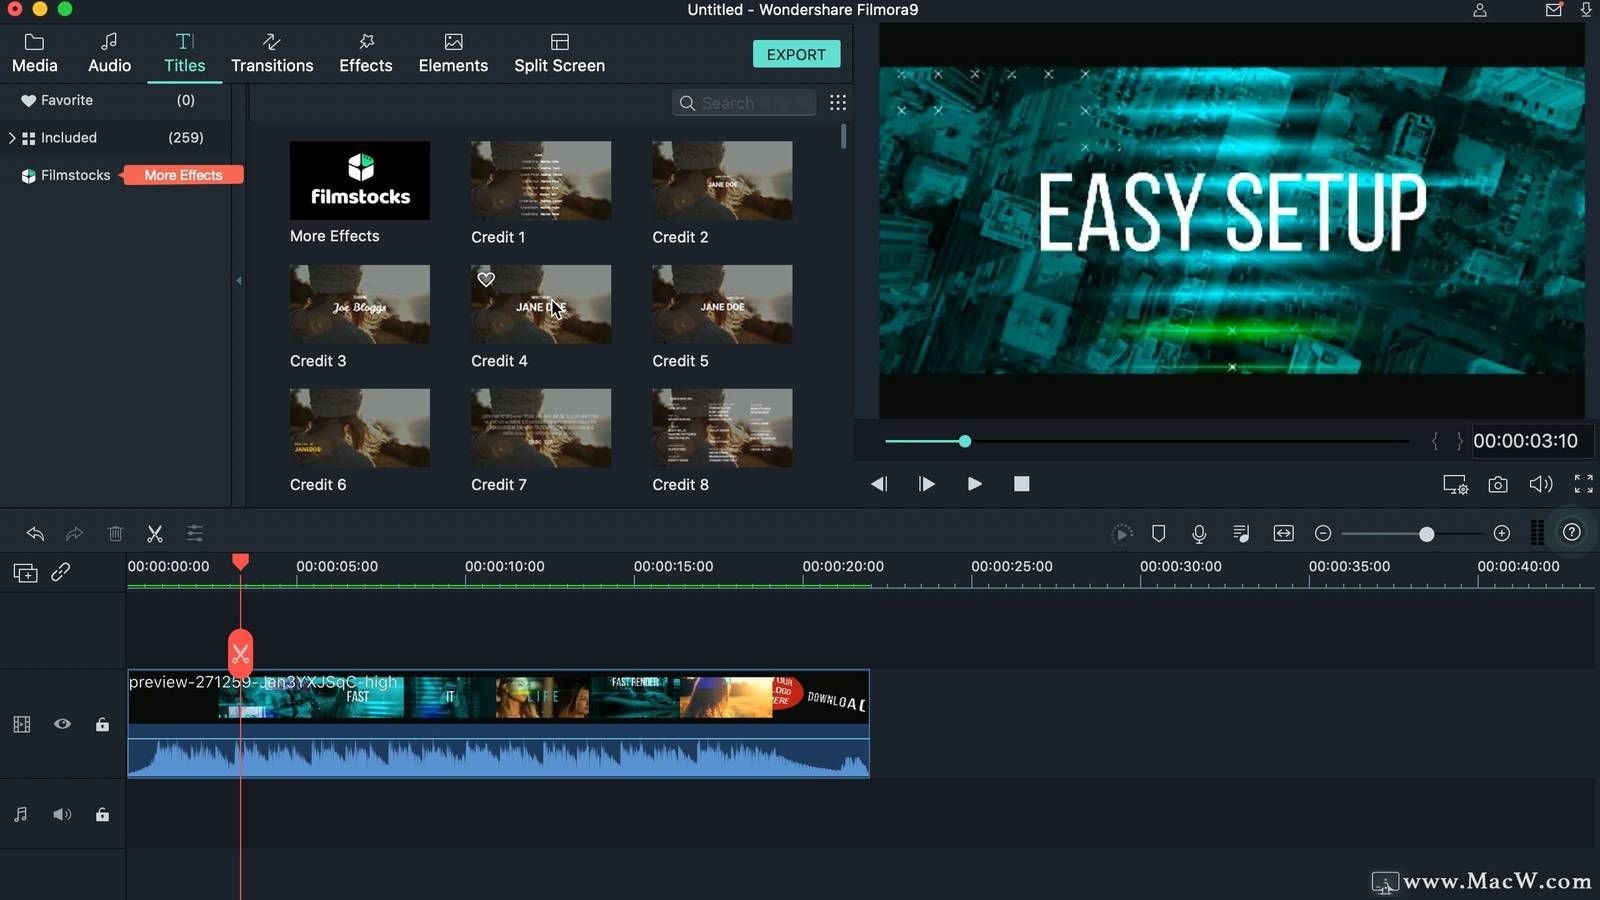Mute the audio track speaker

[62, 815]
